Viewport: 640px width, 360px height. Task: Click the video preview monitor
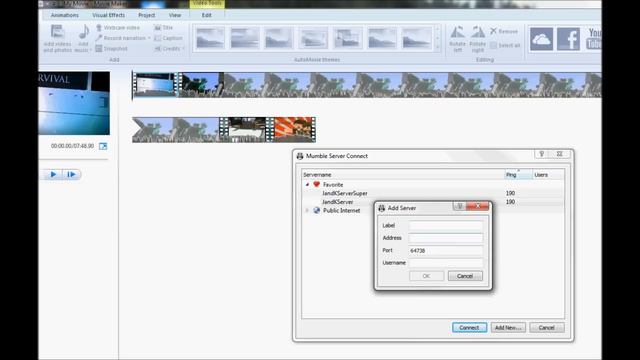(74, 103)
